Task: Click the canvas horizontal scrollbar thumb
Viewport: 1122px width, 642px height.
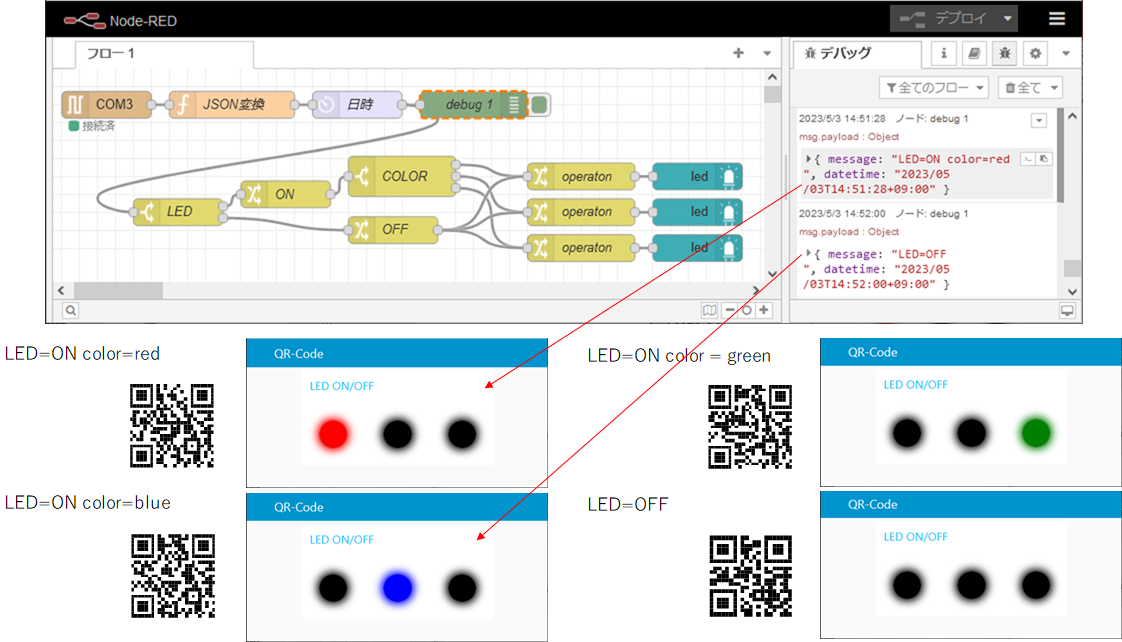Action: pos(129,290)
